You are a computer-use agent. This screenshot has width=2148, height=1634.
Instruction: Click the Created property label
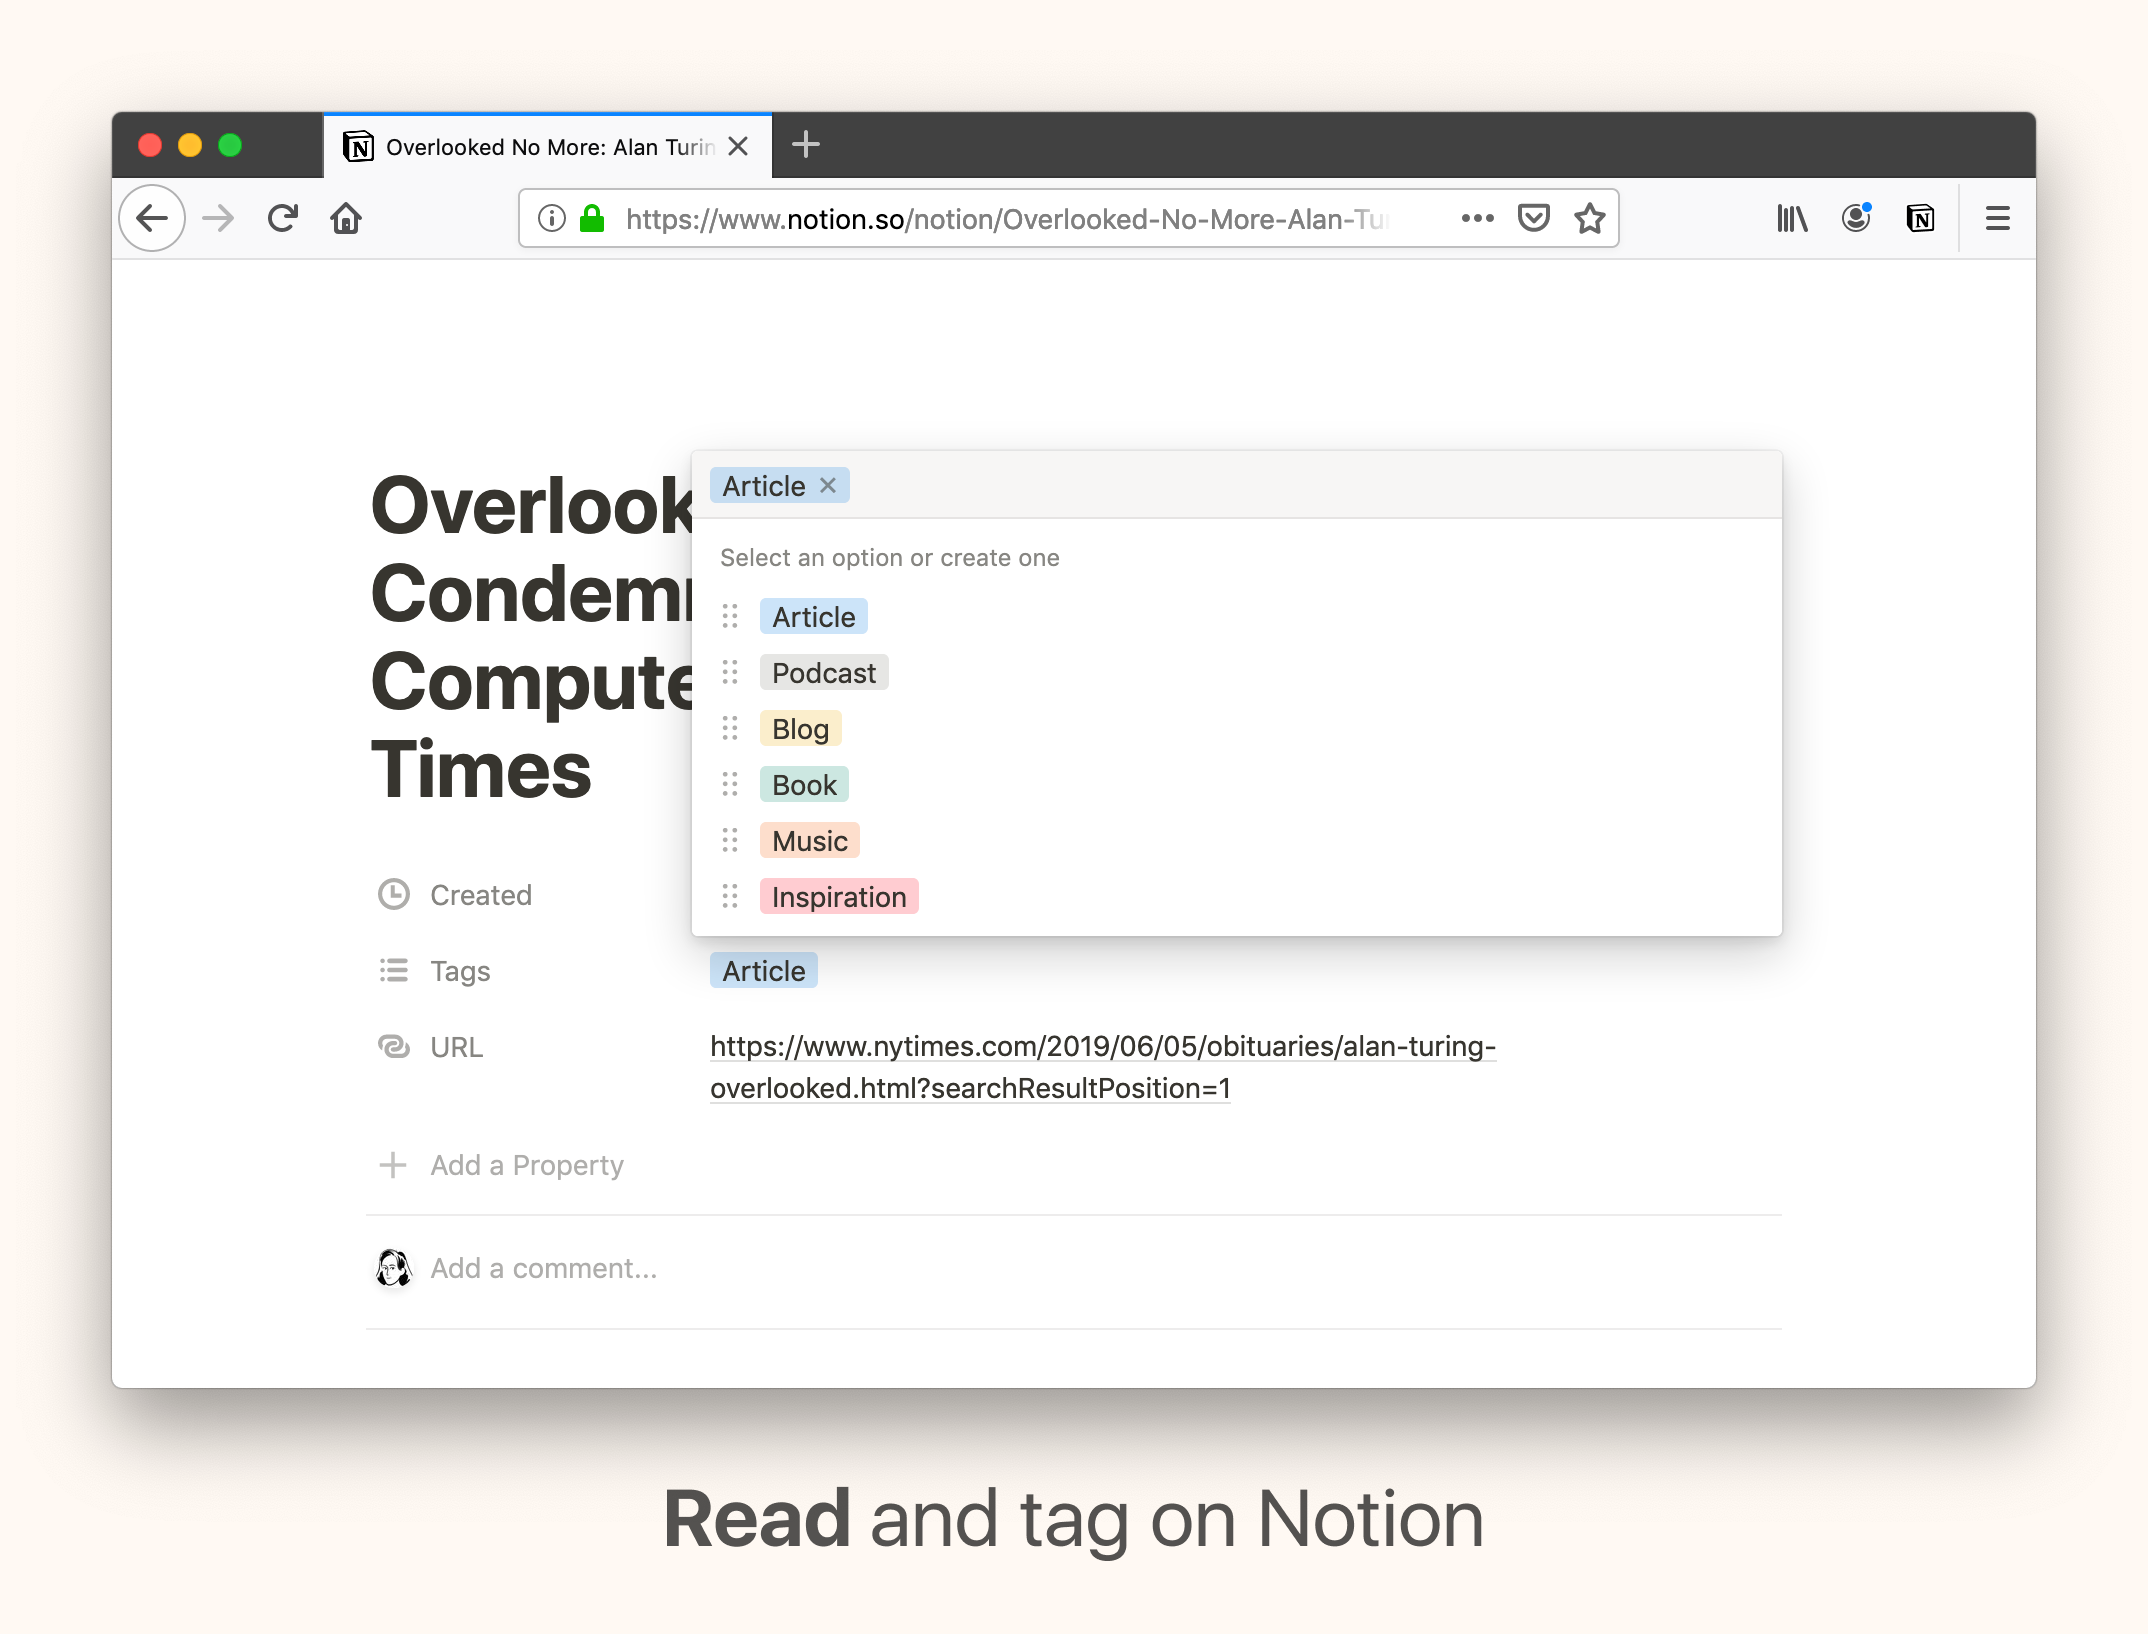[481, 894]
